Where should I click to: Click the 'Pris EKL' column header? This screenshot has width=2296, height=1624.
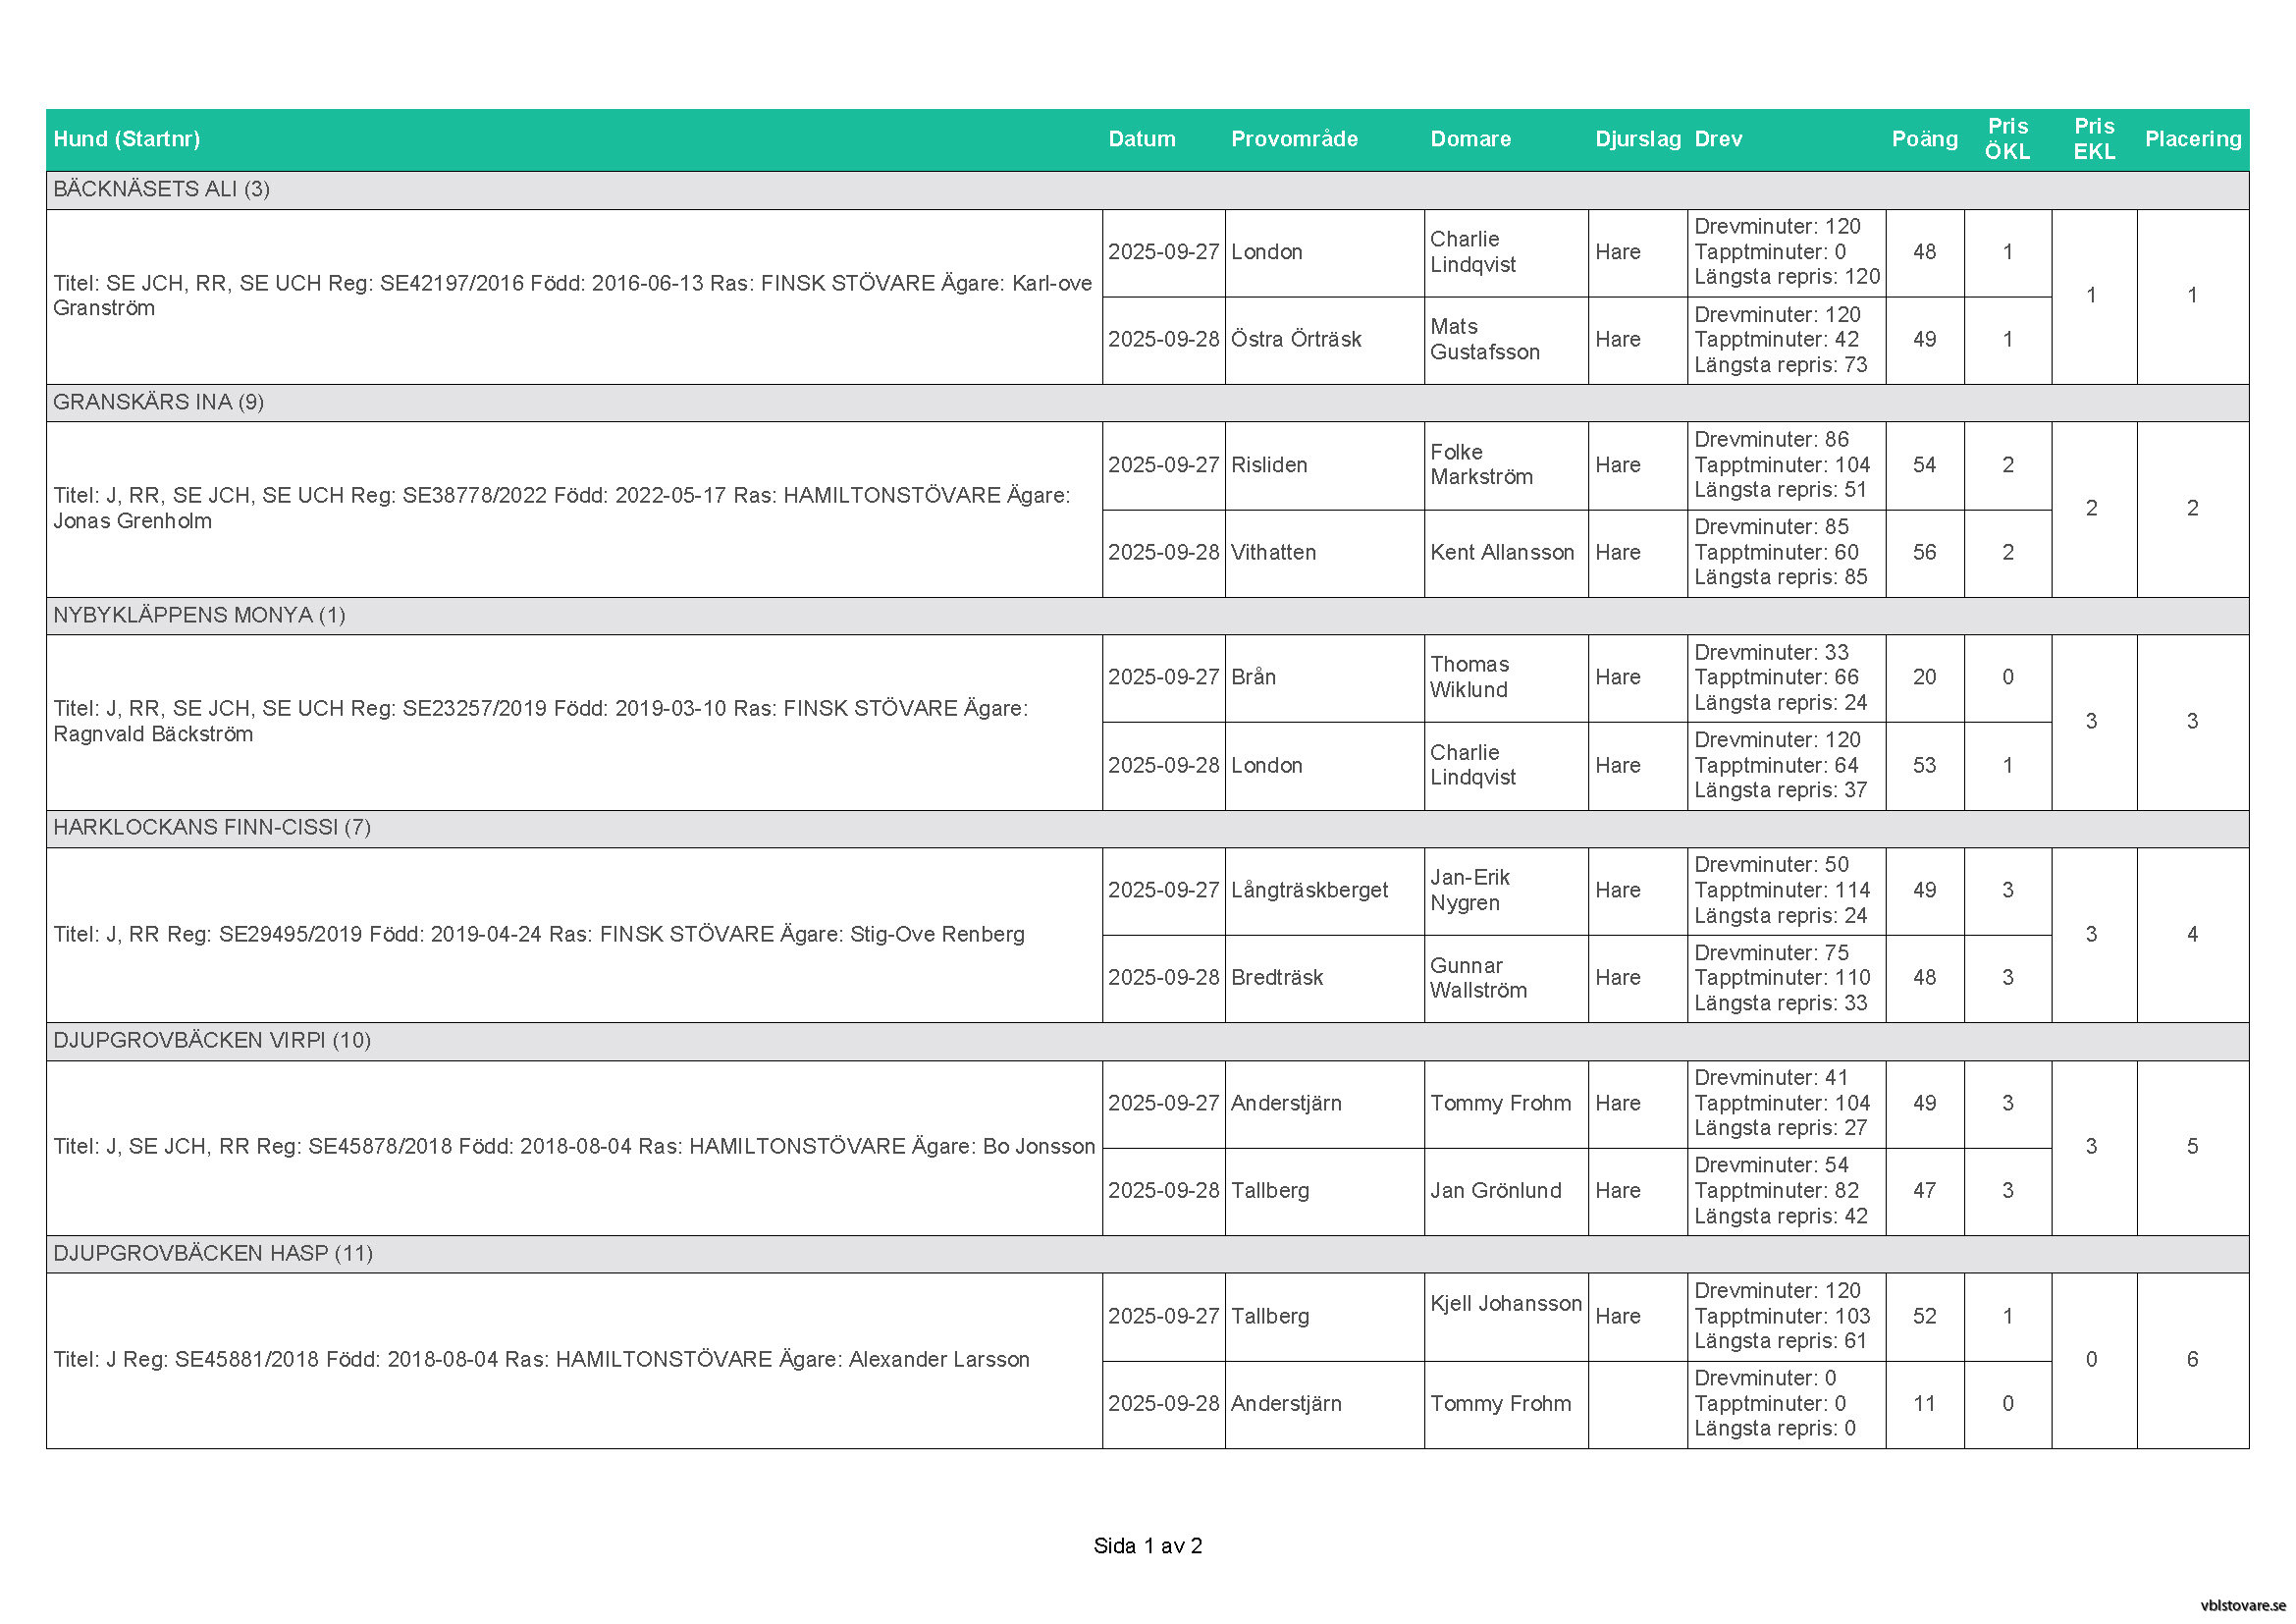[2094, 139]
